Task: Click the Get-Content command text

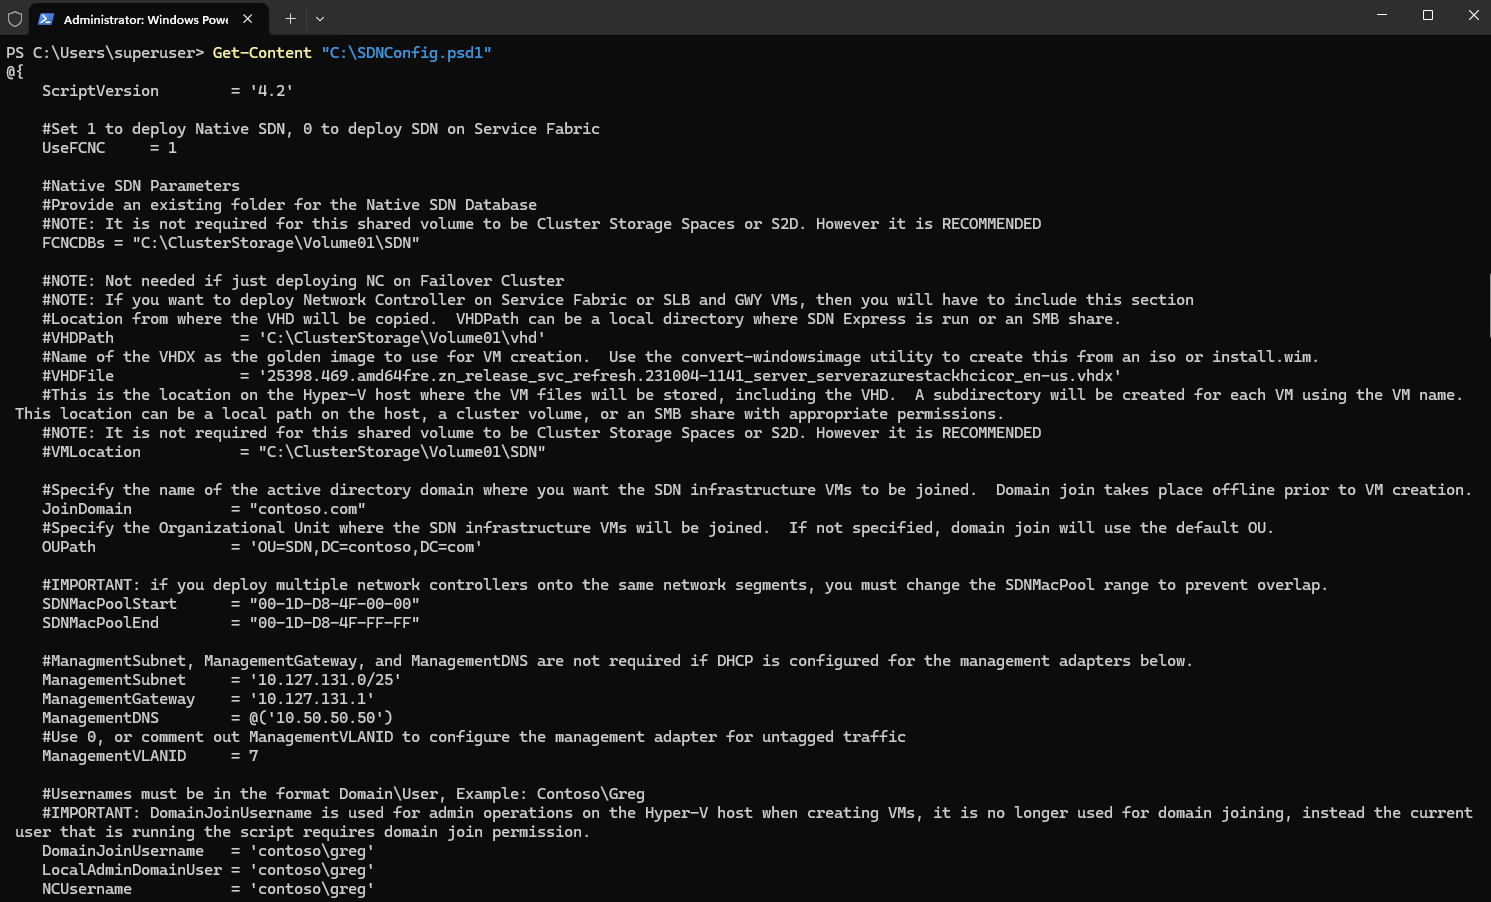Action: click(262, 53)
